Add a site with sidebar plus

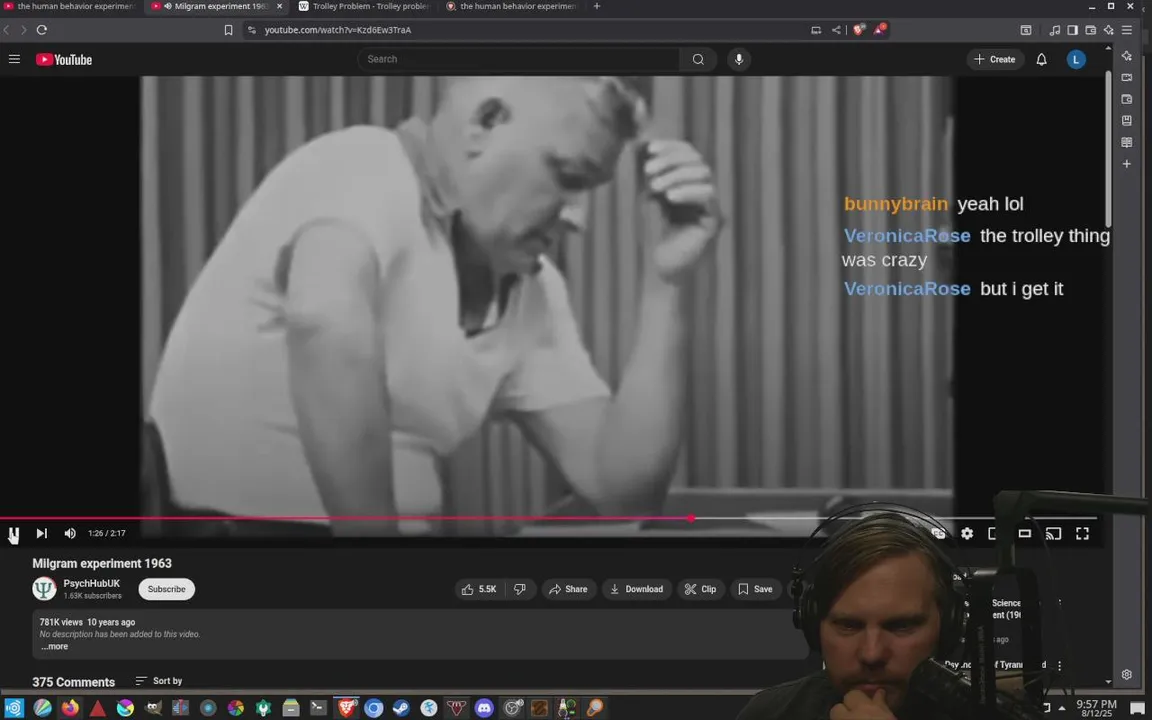pos(1126,164)
